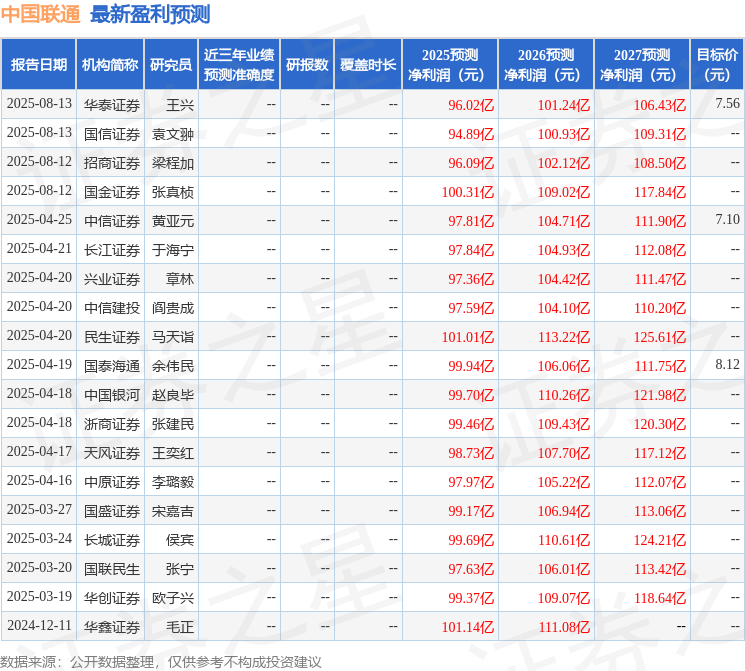Viewport: 745px width, 671px height.
Task: Click target price 7.56
Action: (727, 103)
